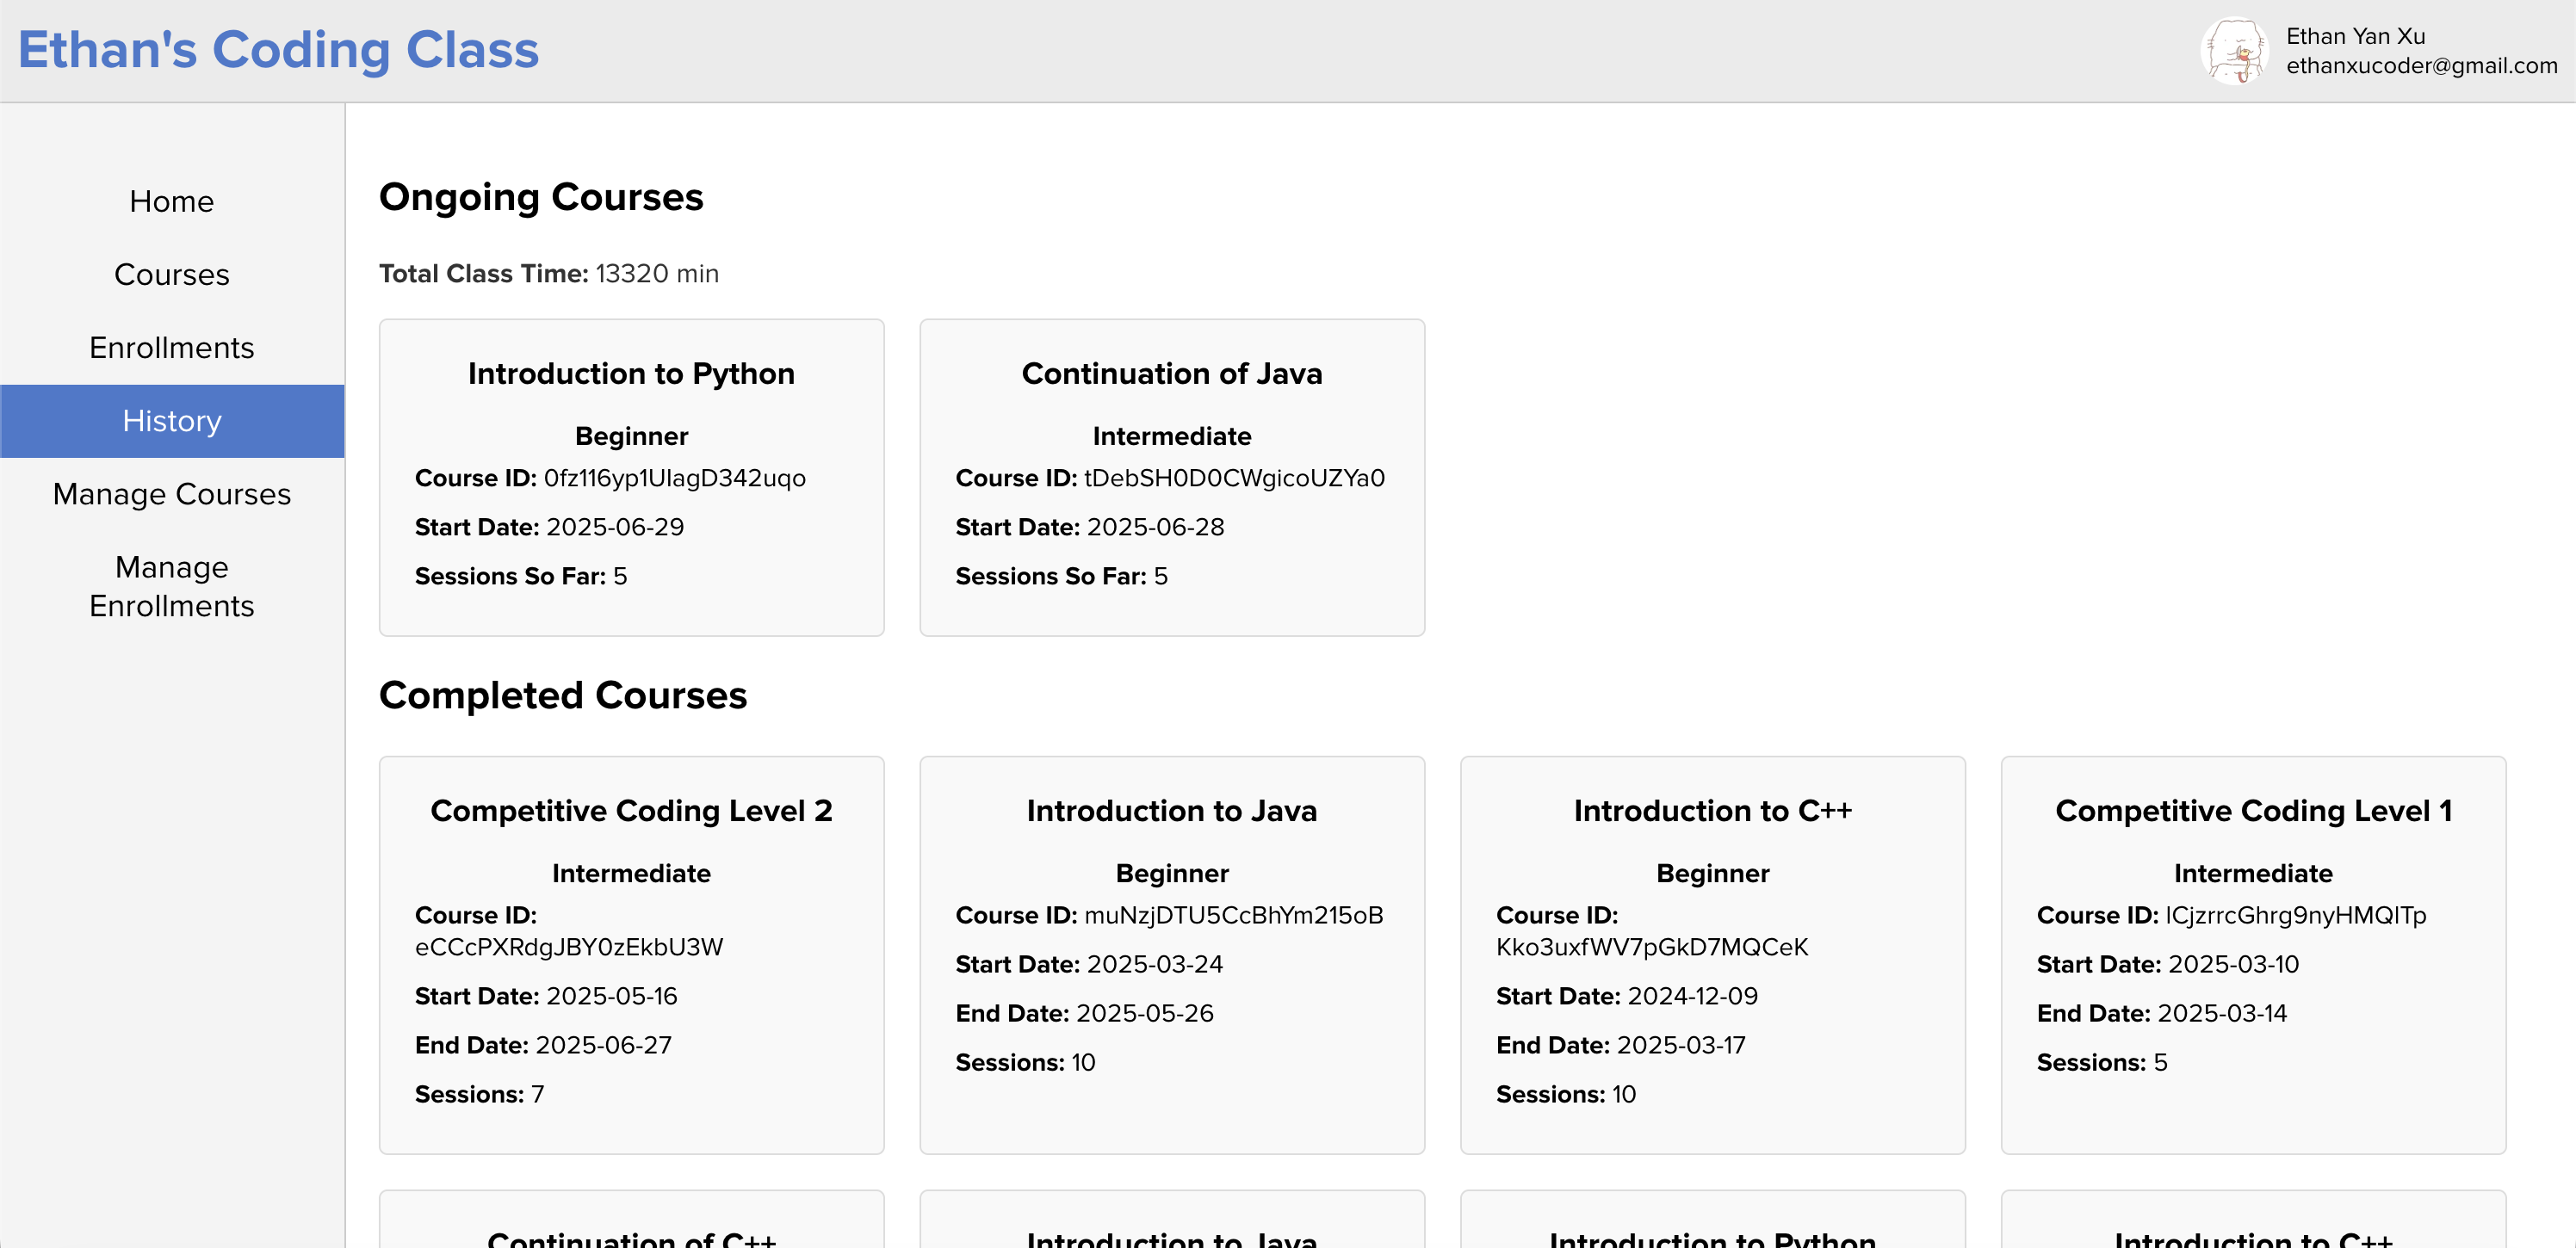Click the ethanxucoder@gmail.com email address

point(2421,66)
